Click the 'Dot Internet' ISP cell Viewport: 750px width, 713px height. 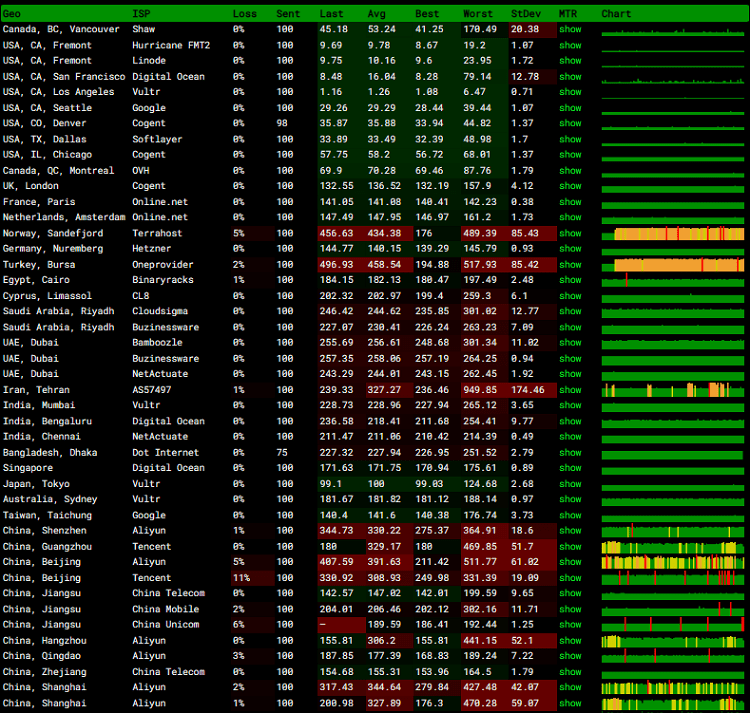[165, 452]
